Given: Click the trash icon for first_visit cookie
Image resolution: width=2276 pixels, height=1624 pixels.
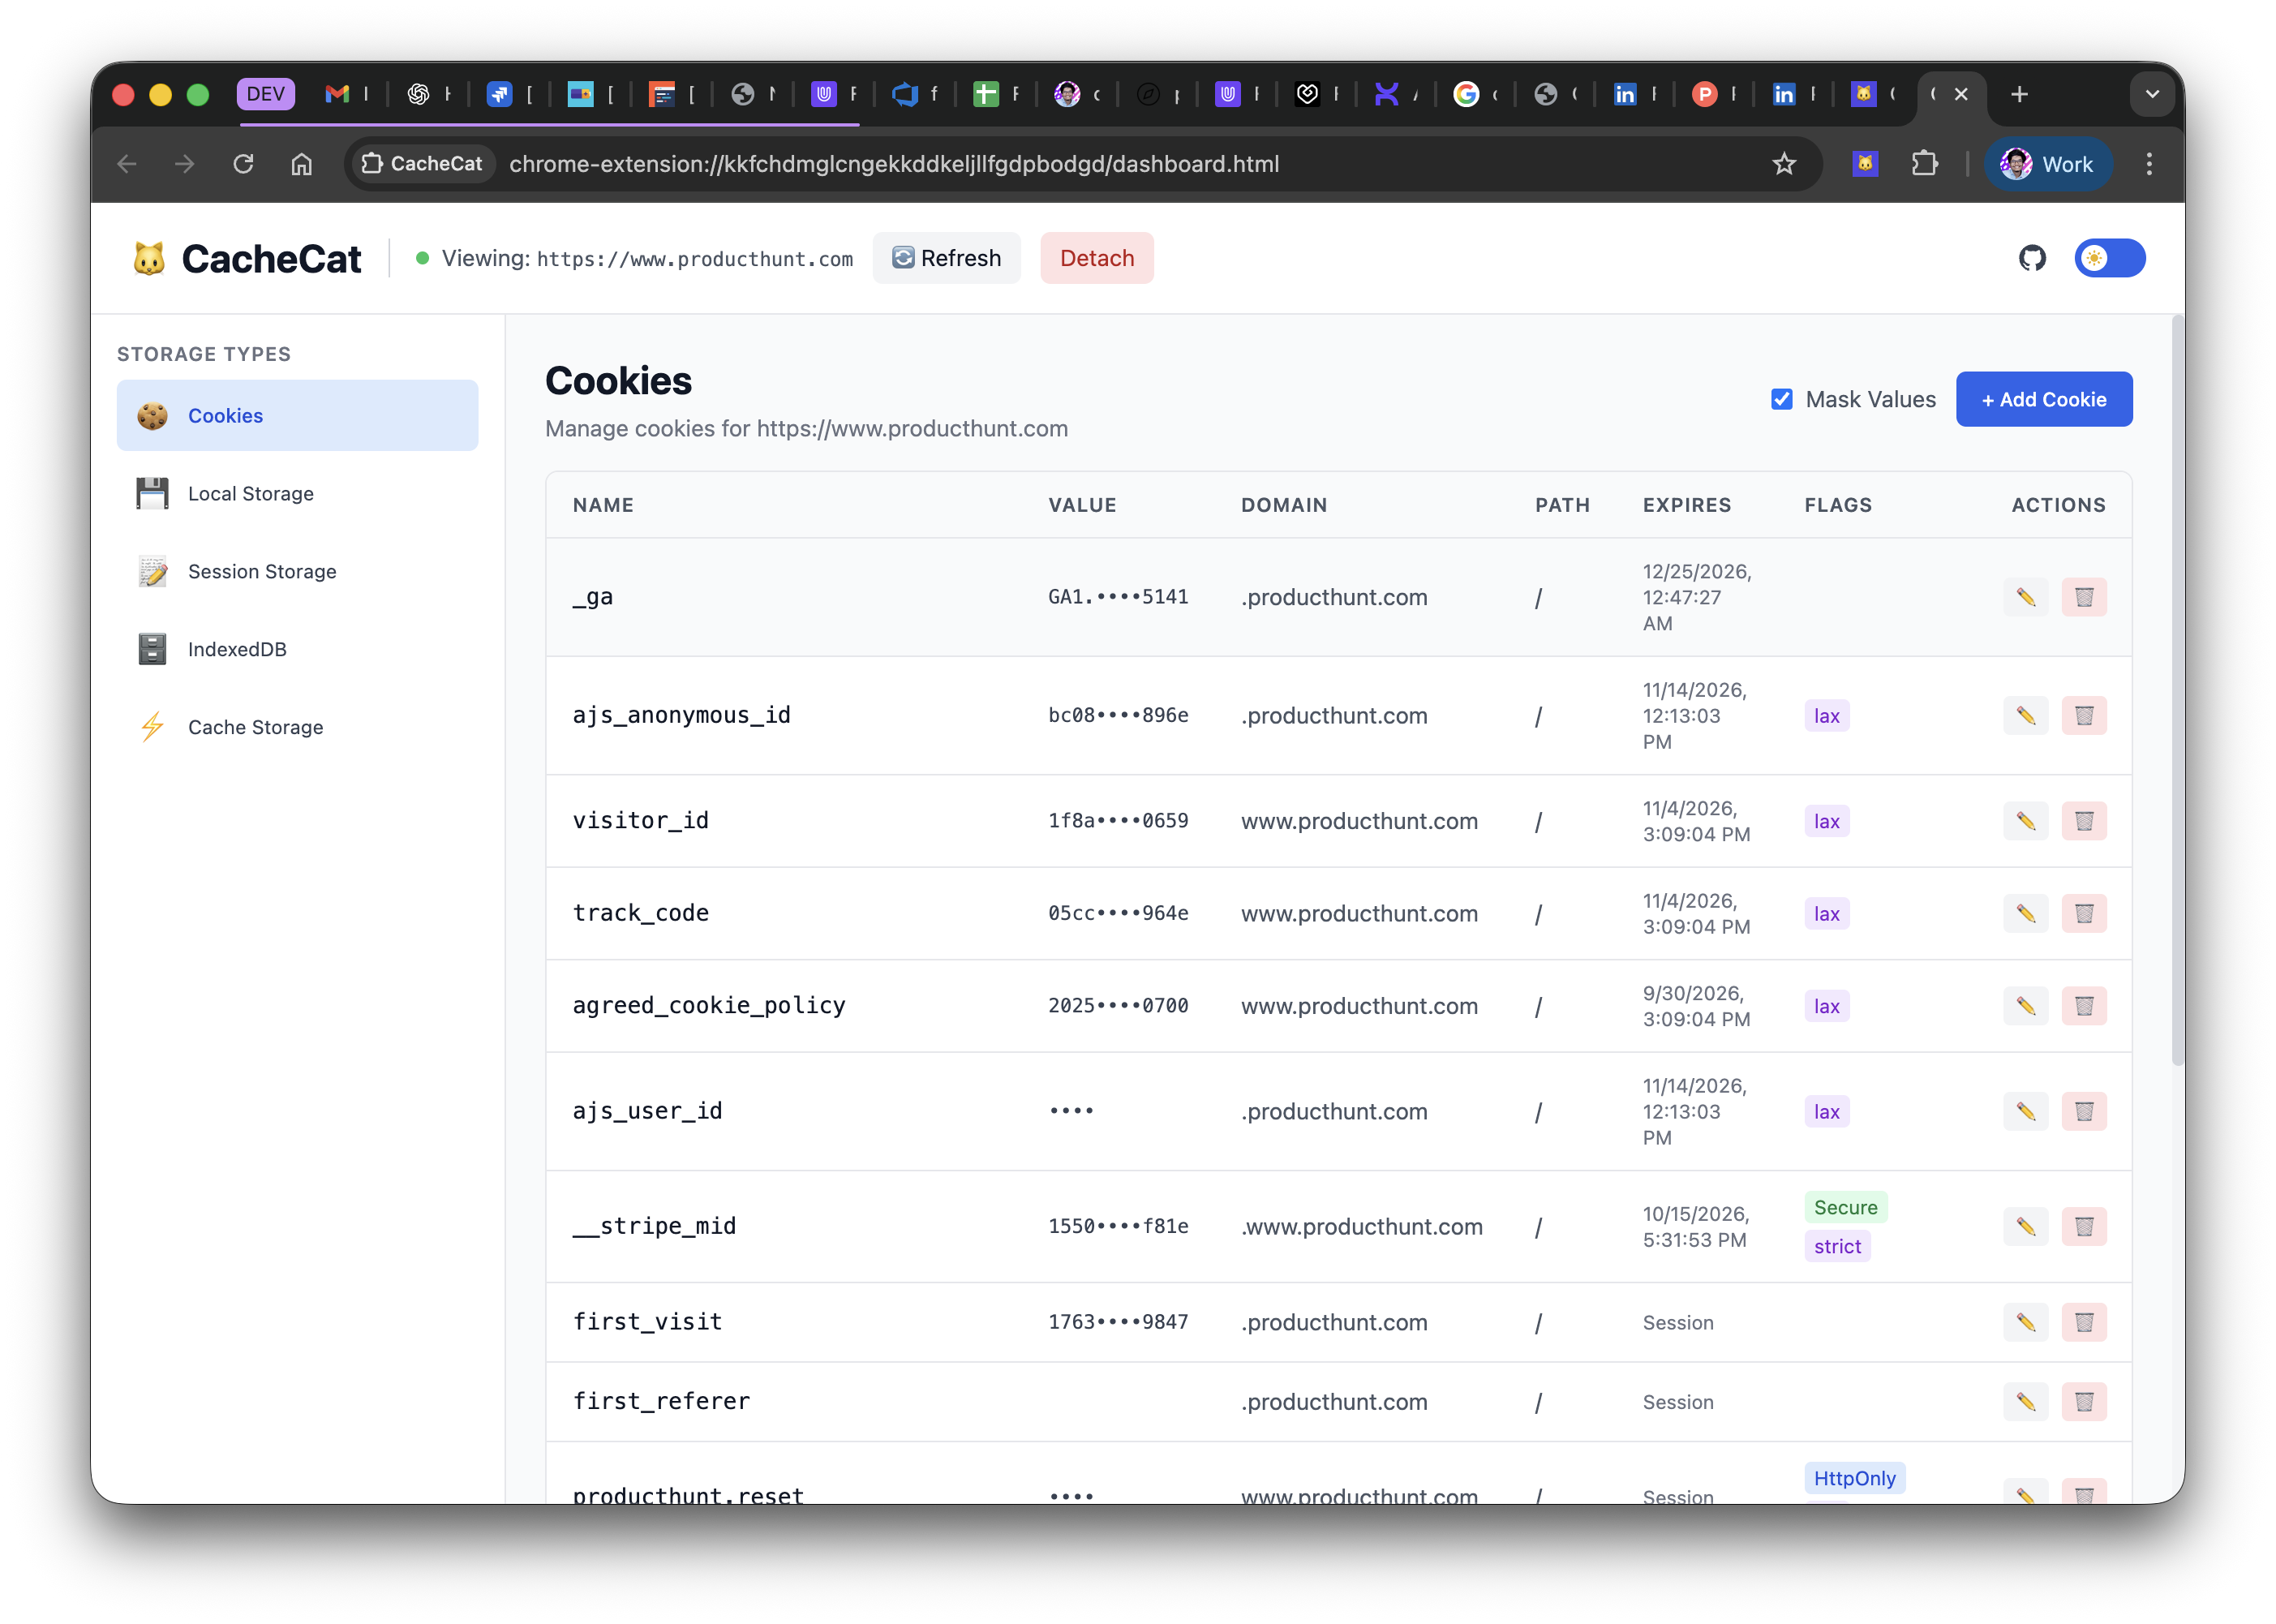Looking at the screenshot, I should (2083, 1322).
